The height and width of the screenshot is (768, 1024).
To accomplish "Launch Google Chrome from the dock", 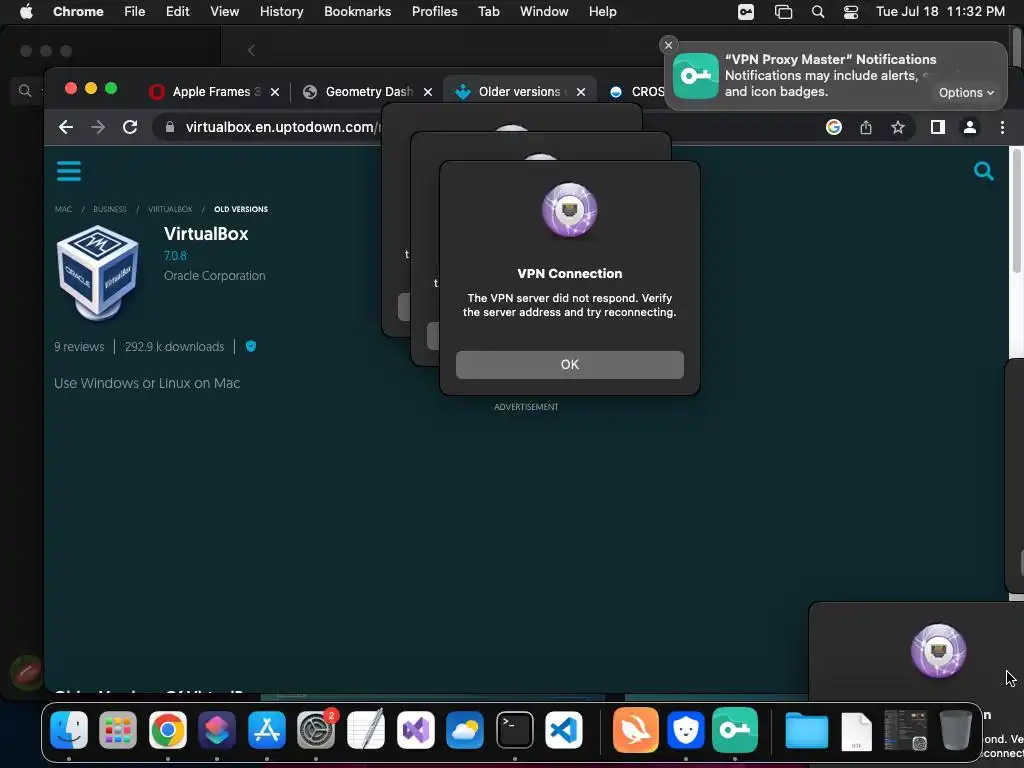I will (x=168, y=729).
